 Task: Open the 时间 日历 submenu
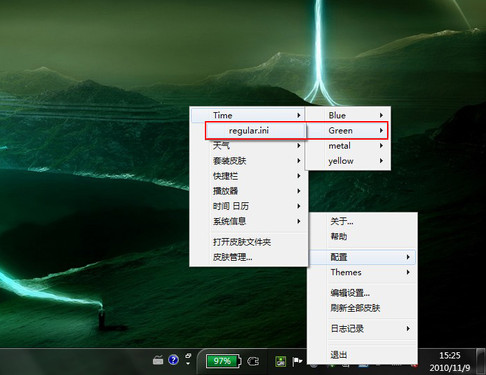(248, 206)
